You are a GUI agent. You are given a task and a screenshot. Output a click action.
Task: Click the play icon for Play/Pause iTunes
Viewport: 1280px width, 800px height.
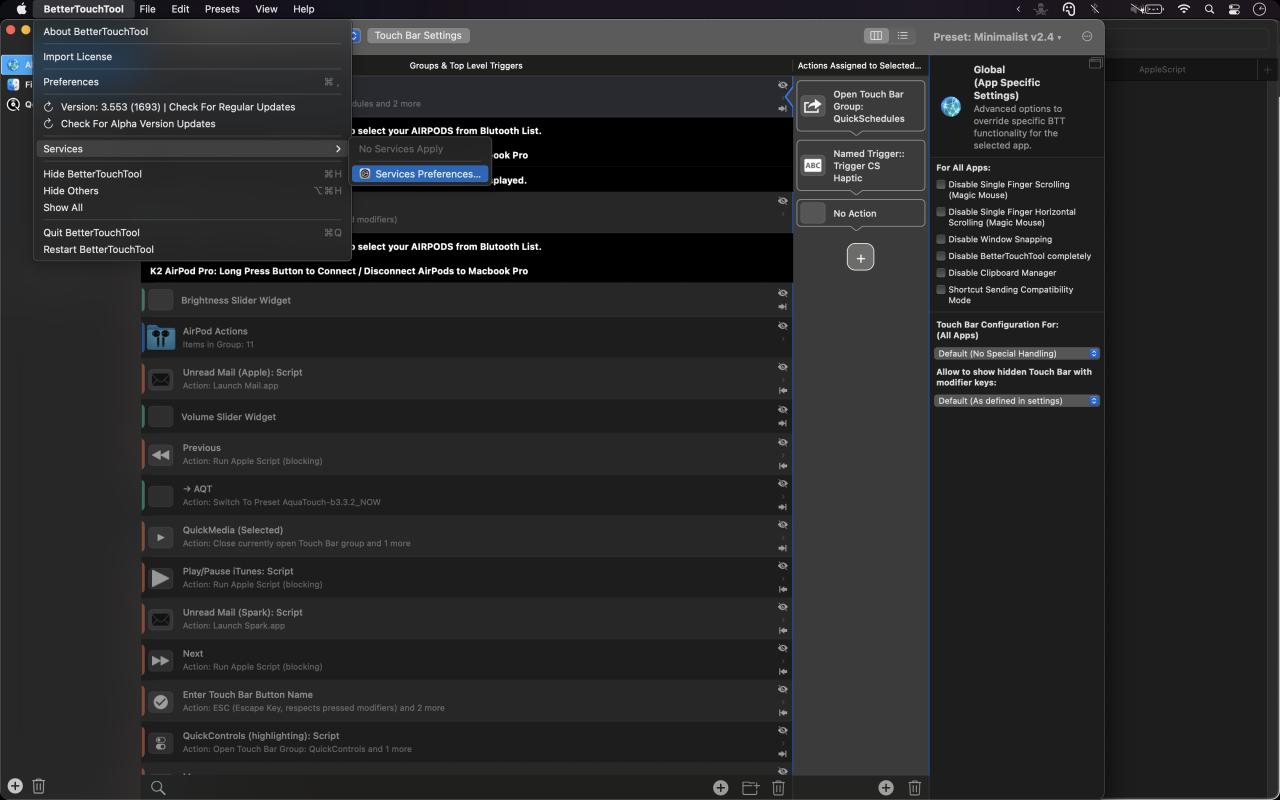161,578
